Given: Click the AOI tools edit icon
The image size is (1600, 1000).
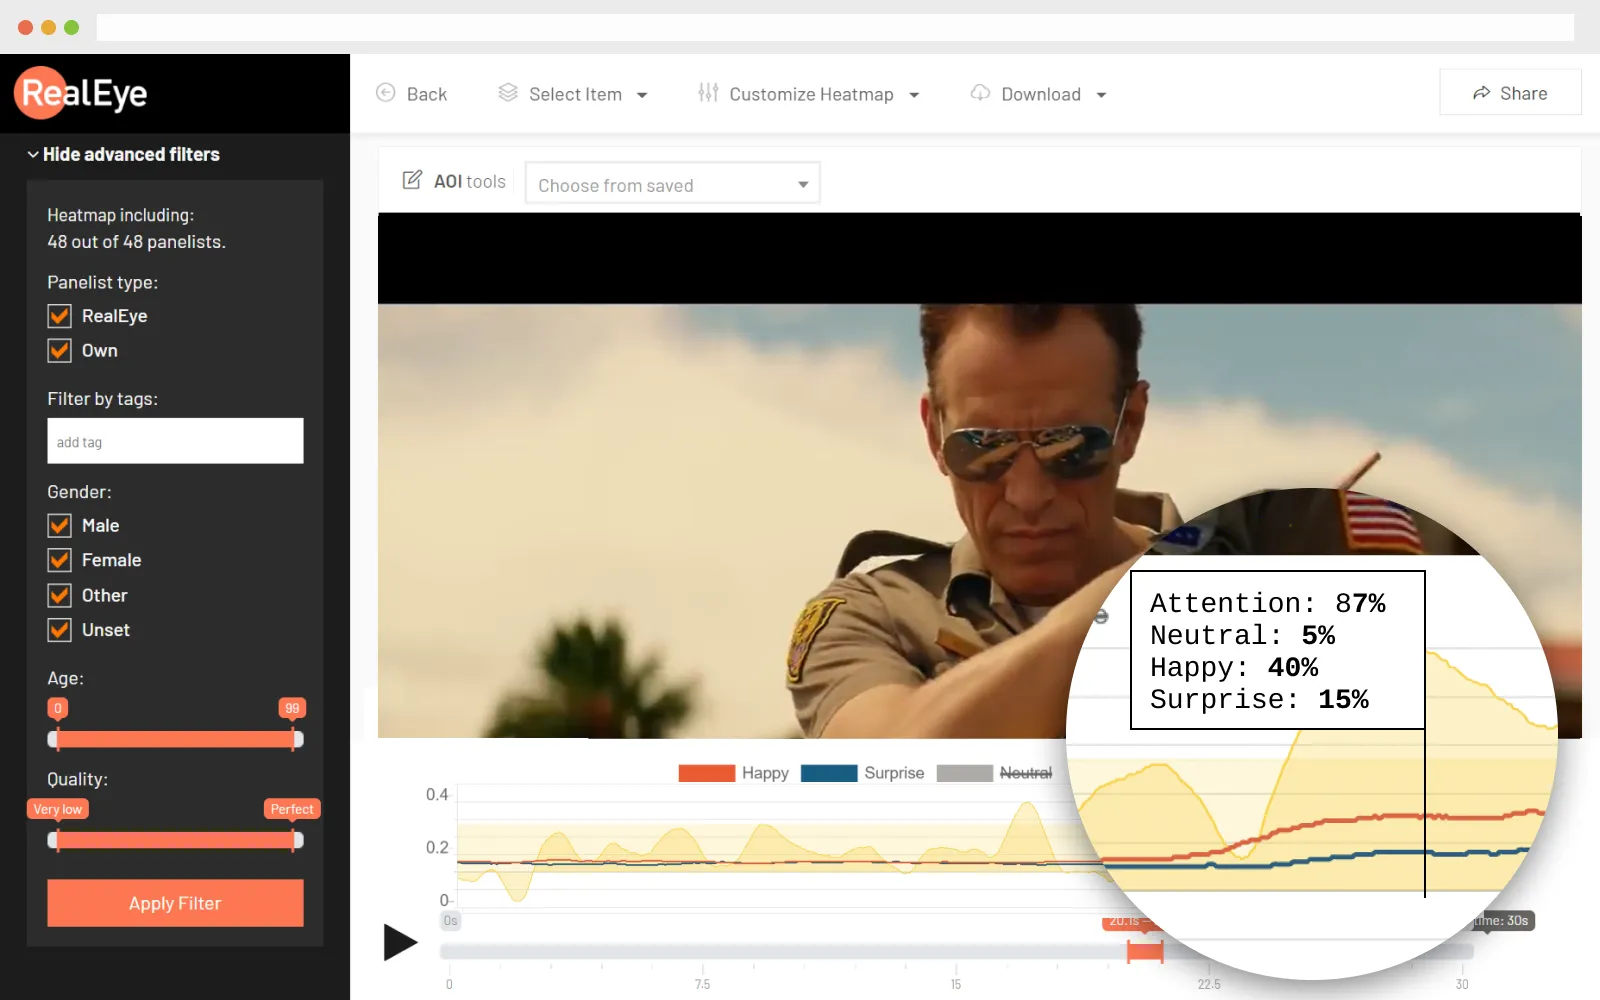Looking at the screenshot, I should coord(412,180).
